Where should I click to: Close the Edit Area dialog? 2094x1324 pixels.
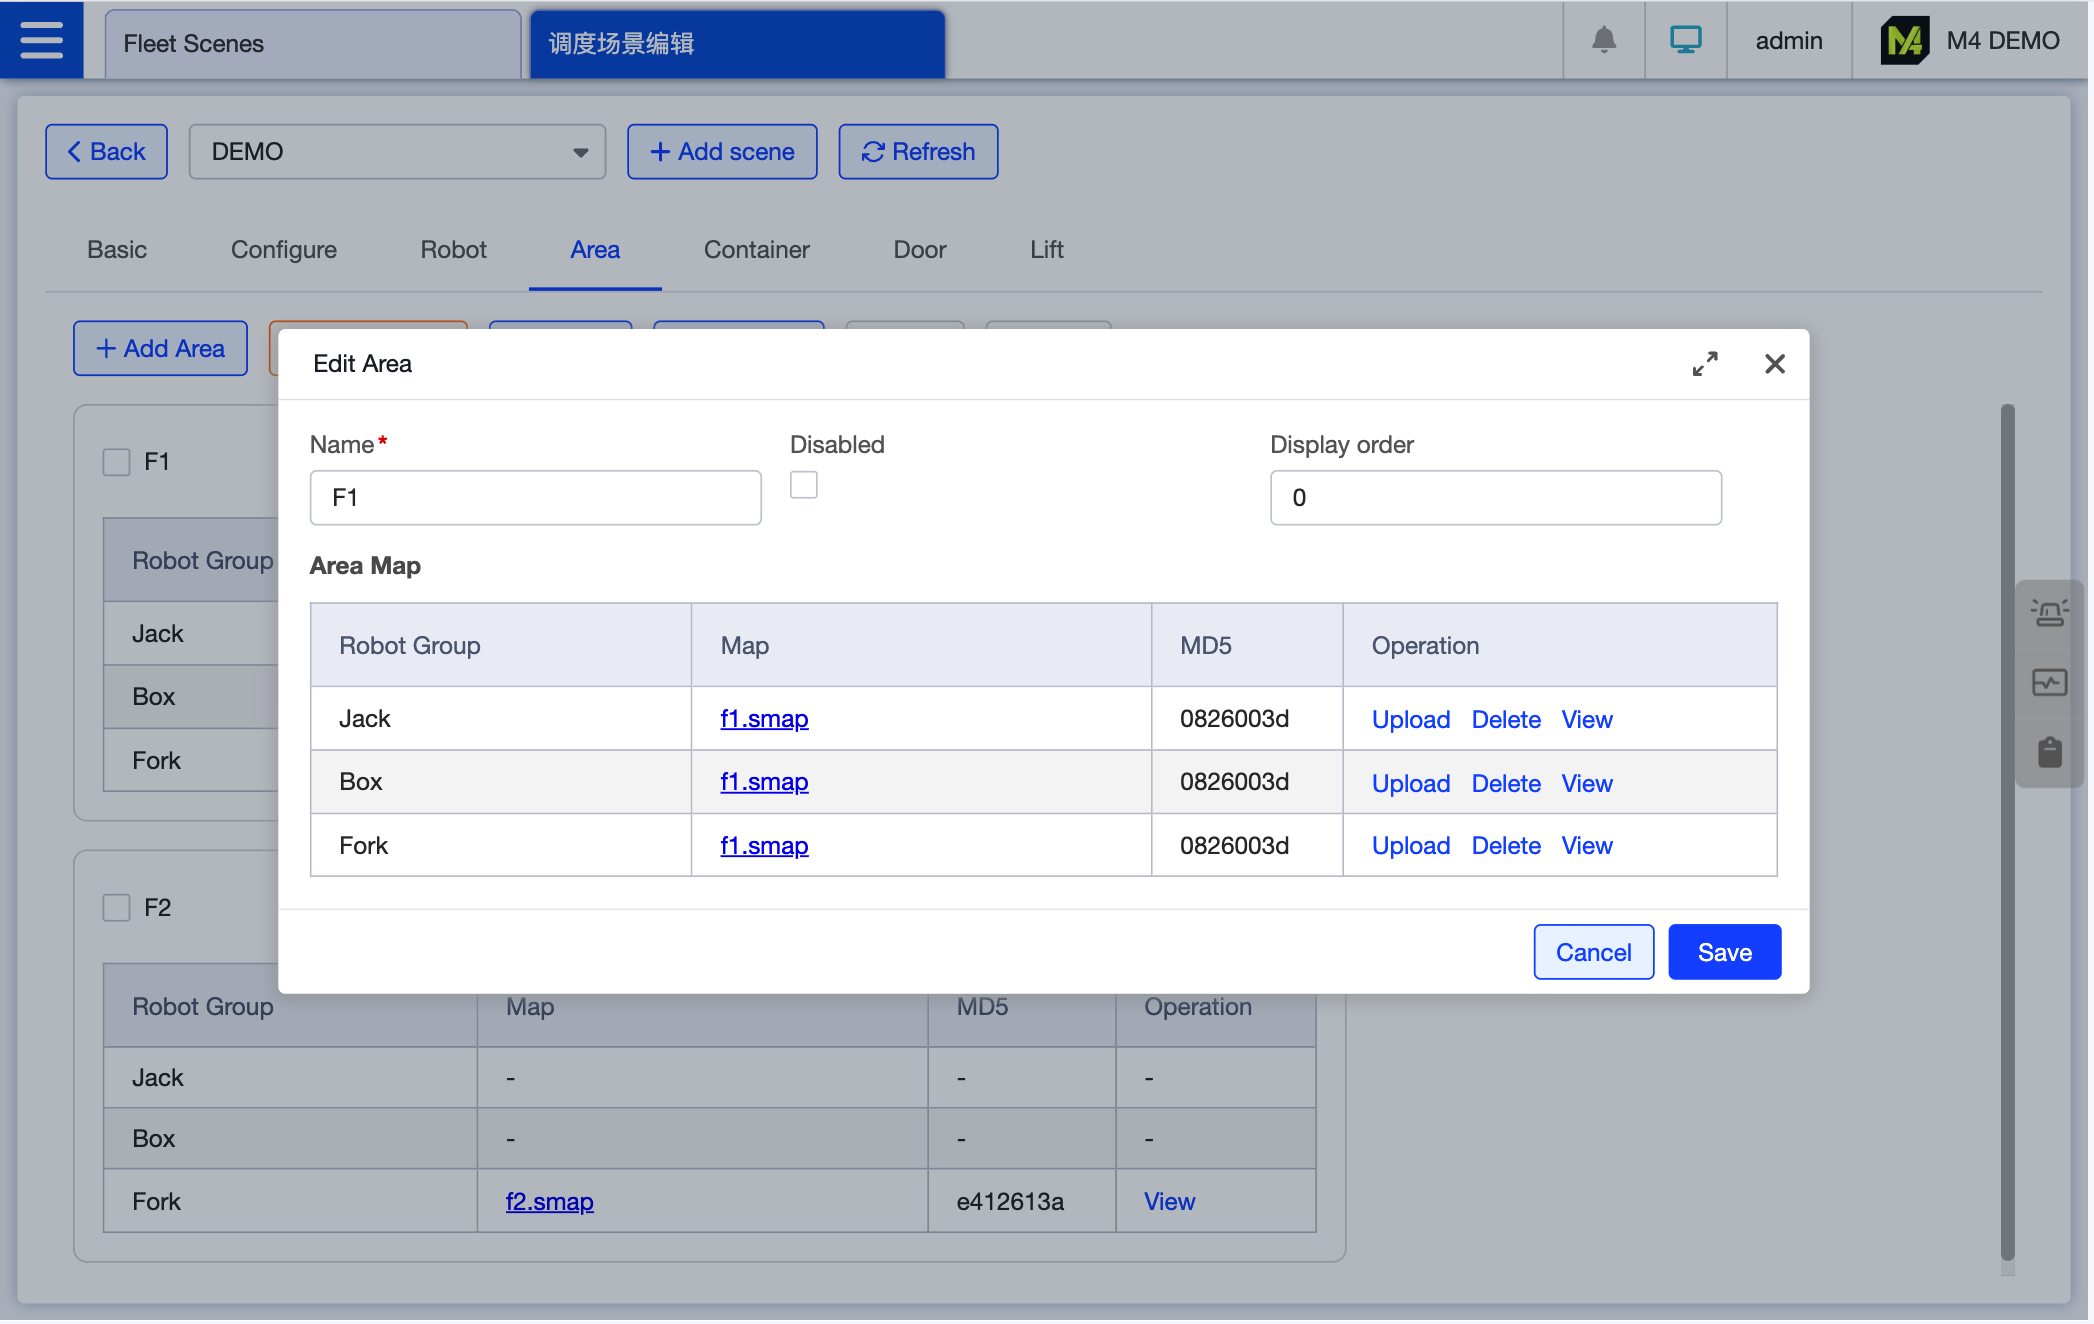(x=1775, y=364)
